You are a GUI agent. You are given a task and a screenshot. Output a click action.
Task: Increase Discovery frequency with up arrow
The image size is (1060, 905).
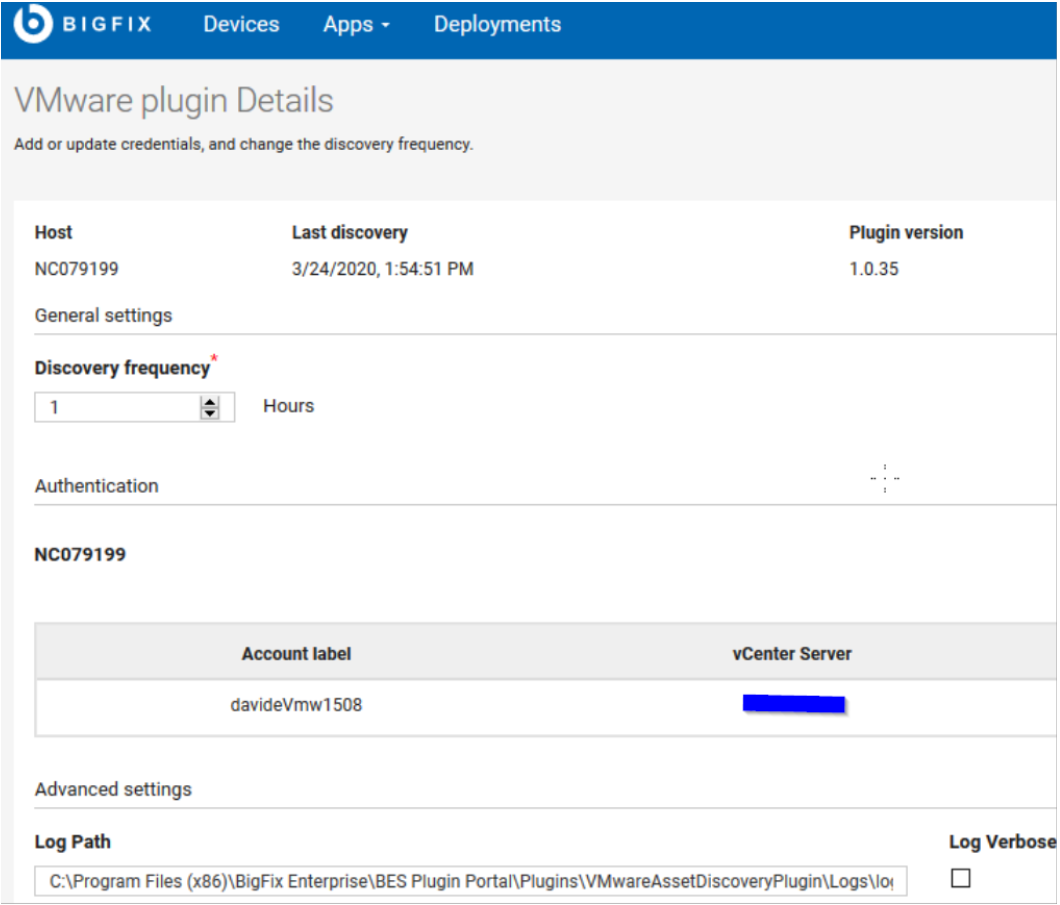tap(210, 401)
